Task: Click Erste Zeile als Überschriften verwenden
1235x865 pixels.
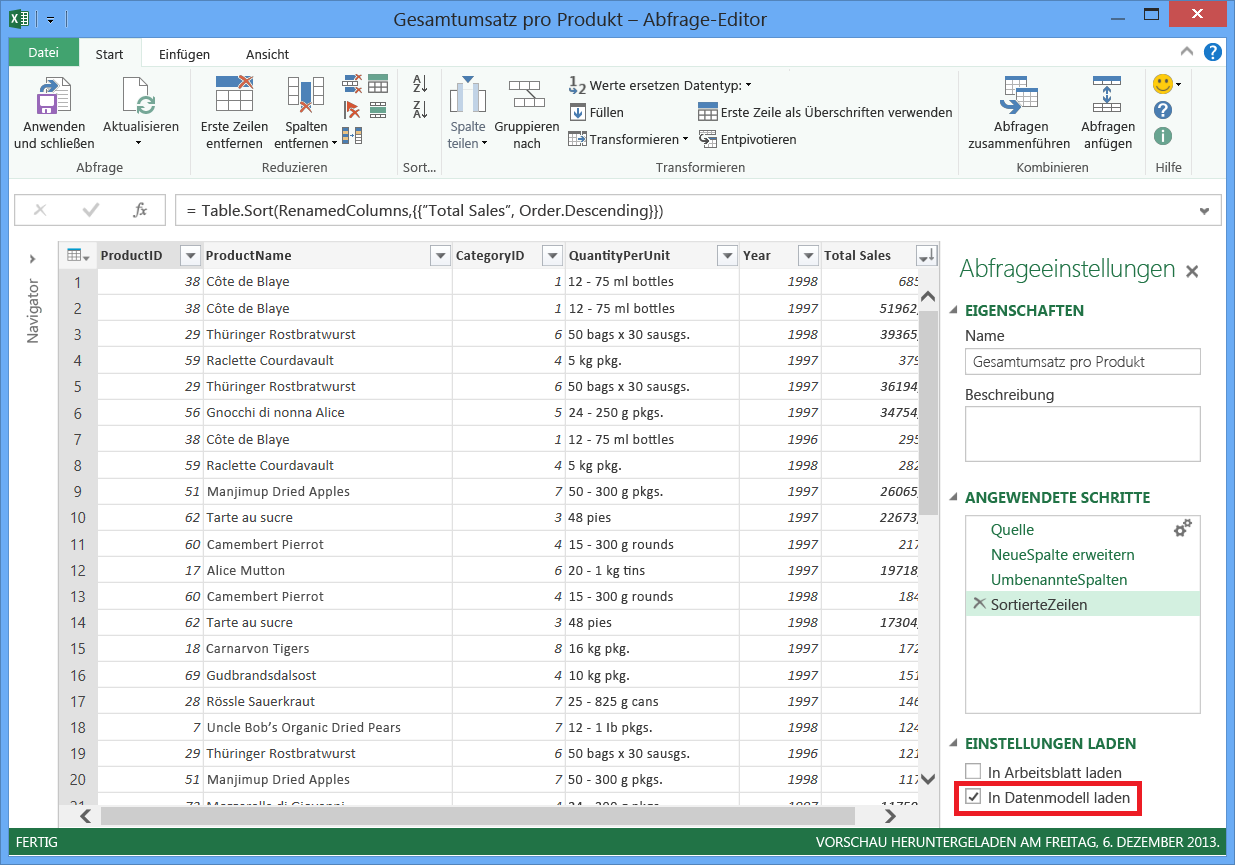Action: tap(825, 113)
